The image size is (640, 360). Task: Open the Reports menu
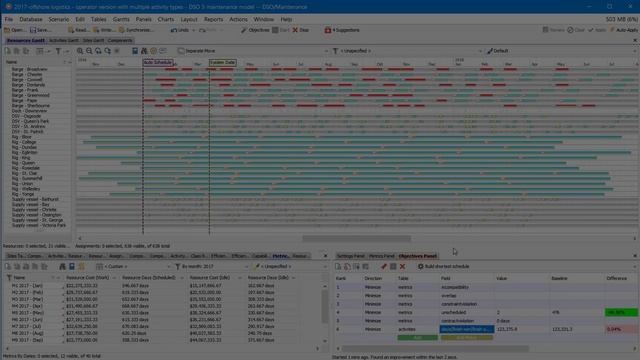213,19
